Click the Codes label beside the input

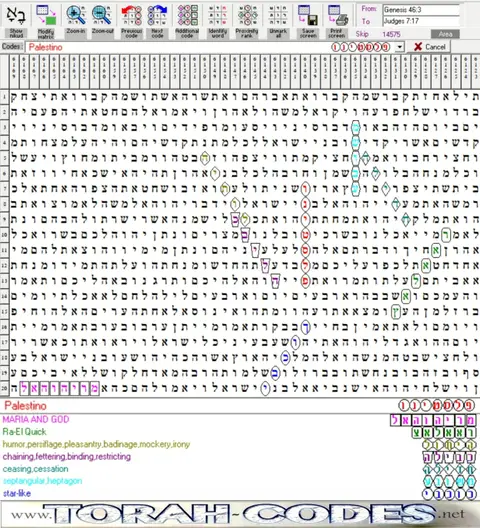pyautogui.click(x=12, y=46)
